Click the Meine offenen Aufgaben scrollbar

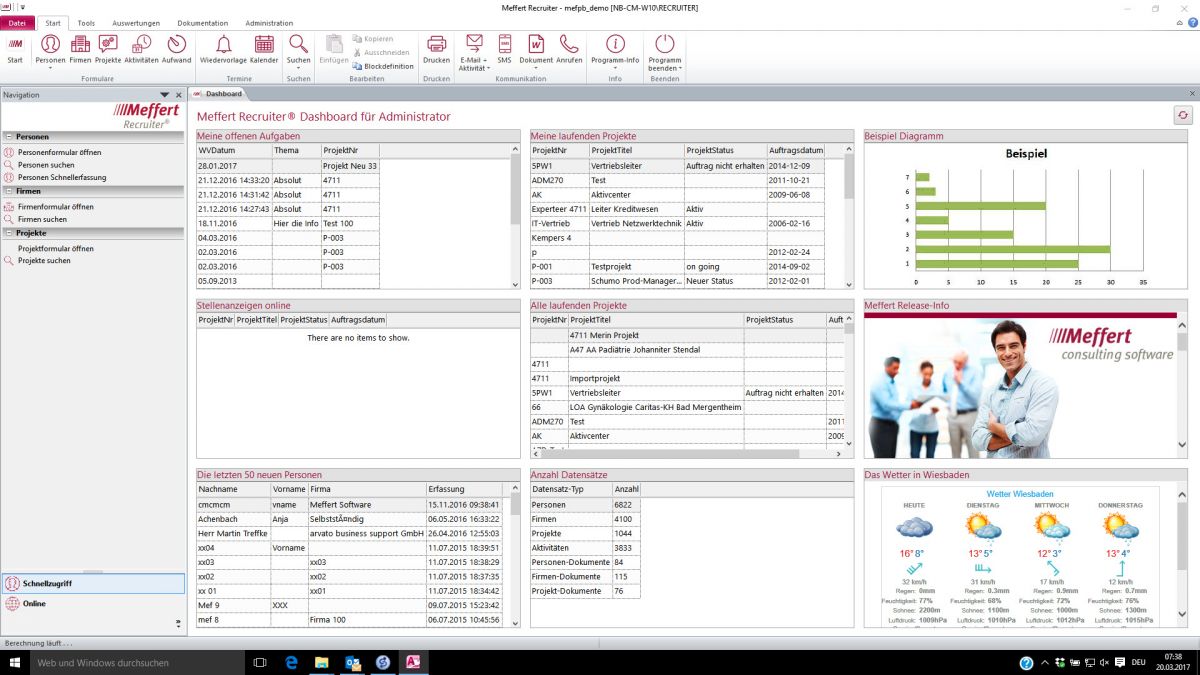pyautogui.click(x=516, y=216)
